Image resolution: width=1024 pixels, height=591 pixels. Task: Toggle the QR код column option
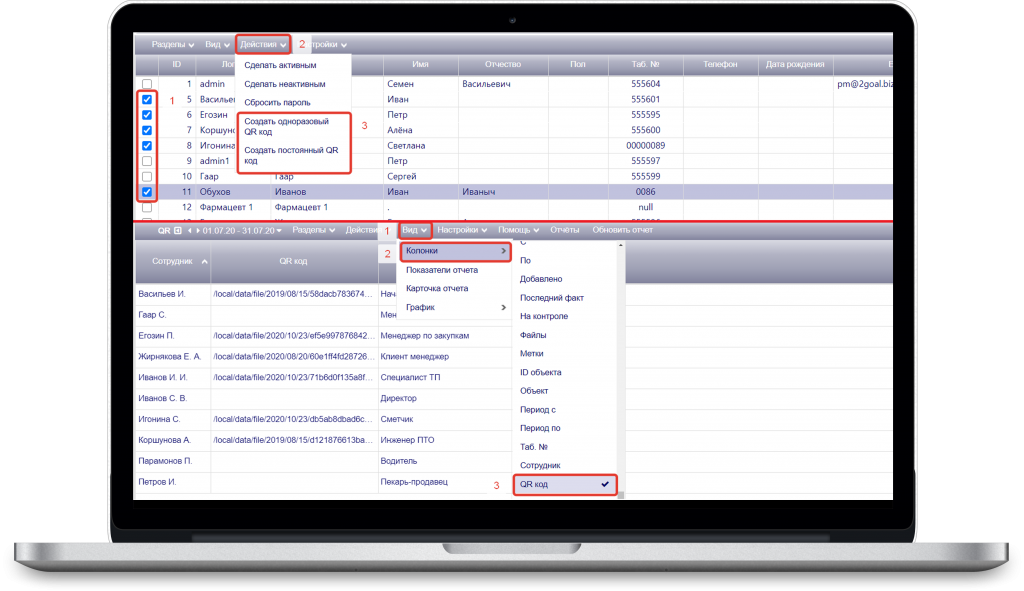[565, 485]
